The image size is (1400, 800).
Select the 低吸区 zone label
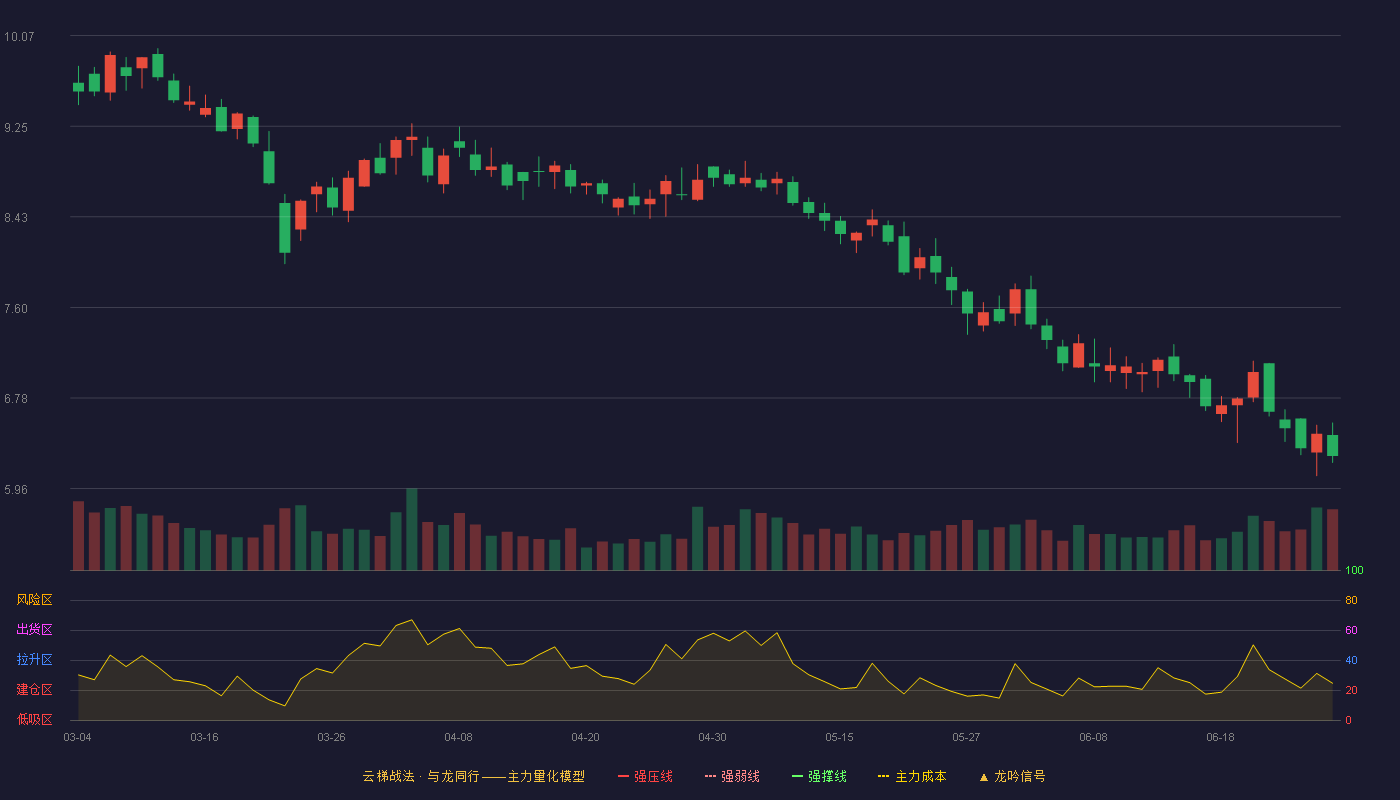[35, 719]
